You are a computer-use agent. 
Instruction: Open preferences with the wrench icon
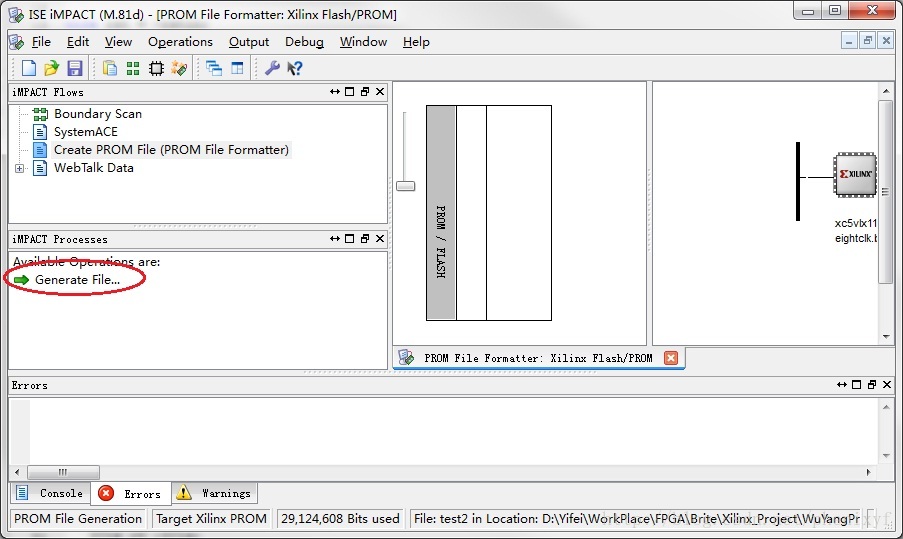click(272, 68)
